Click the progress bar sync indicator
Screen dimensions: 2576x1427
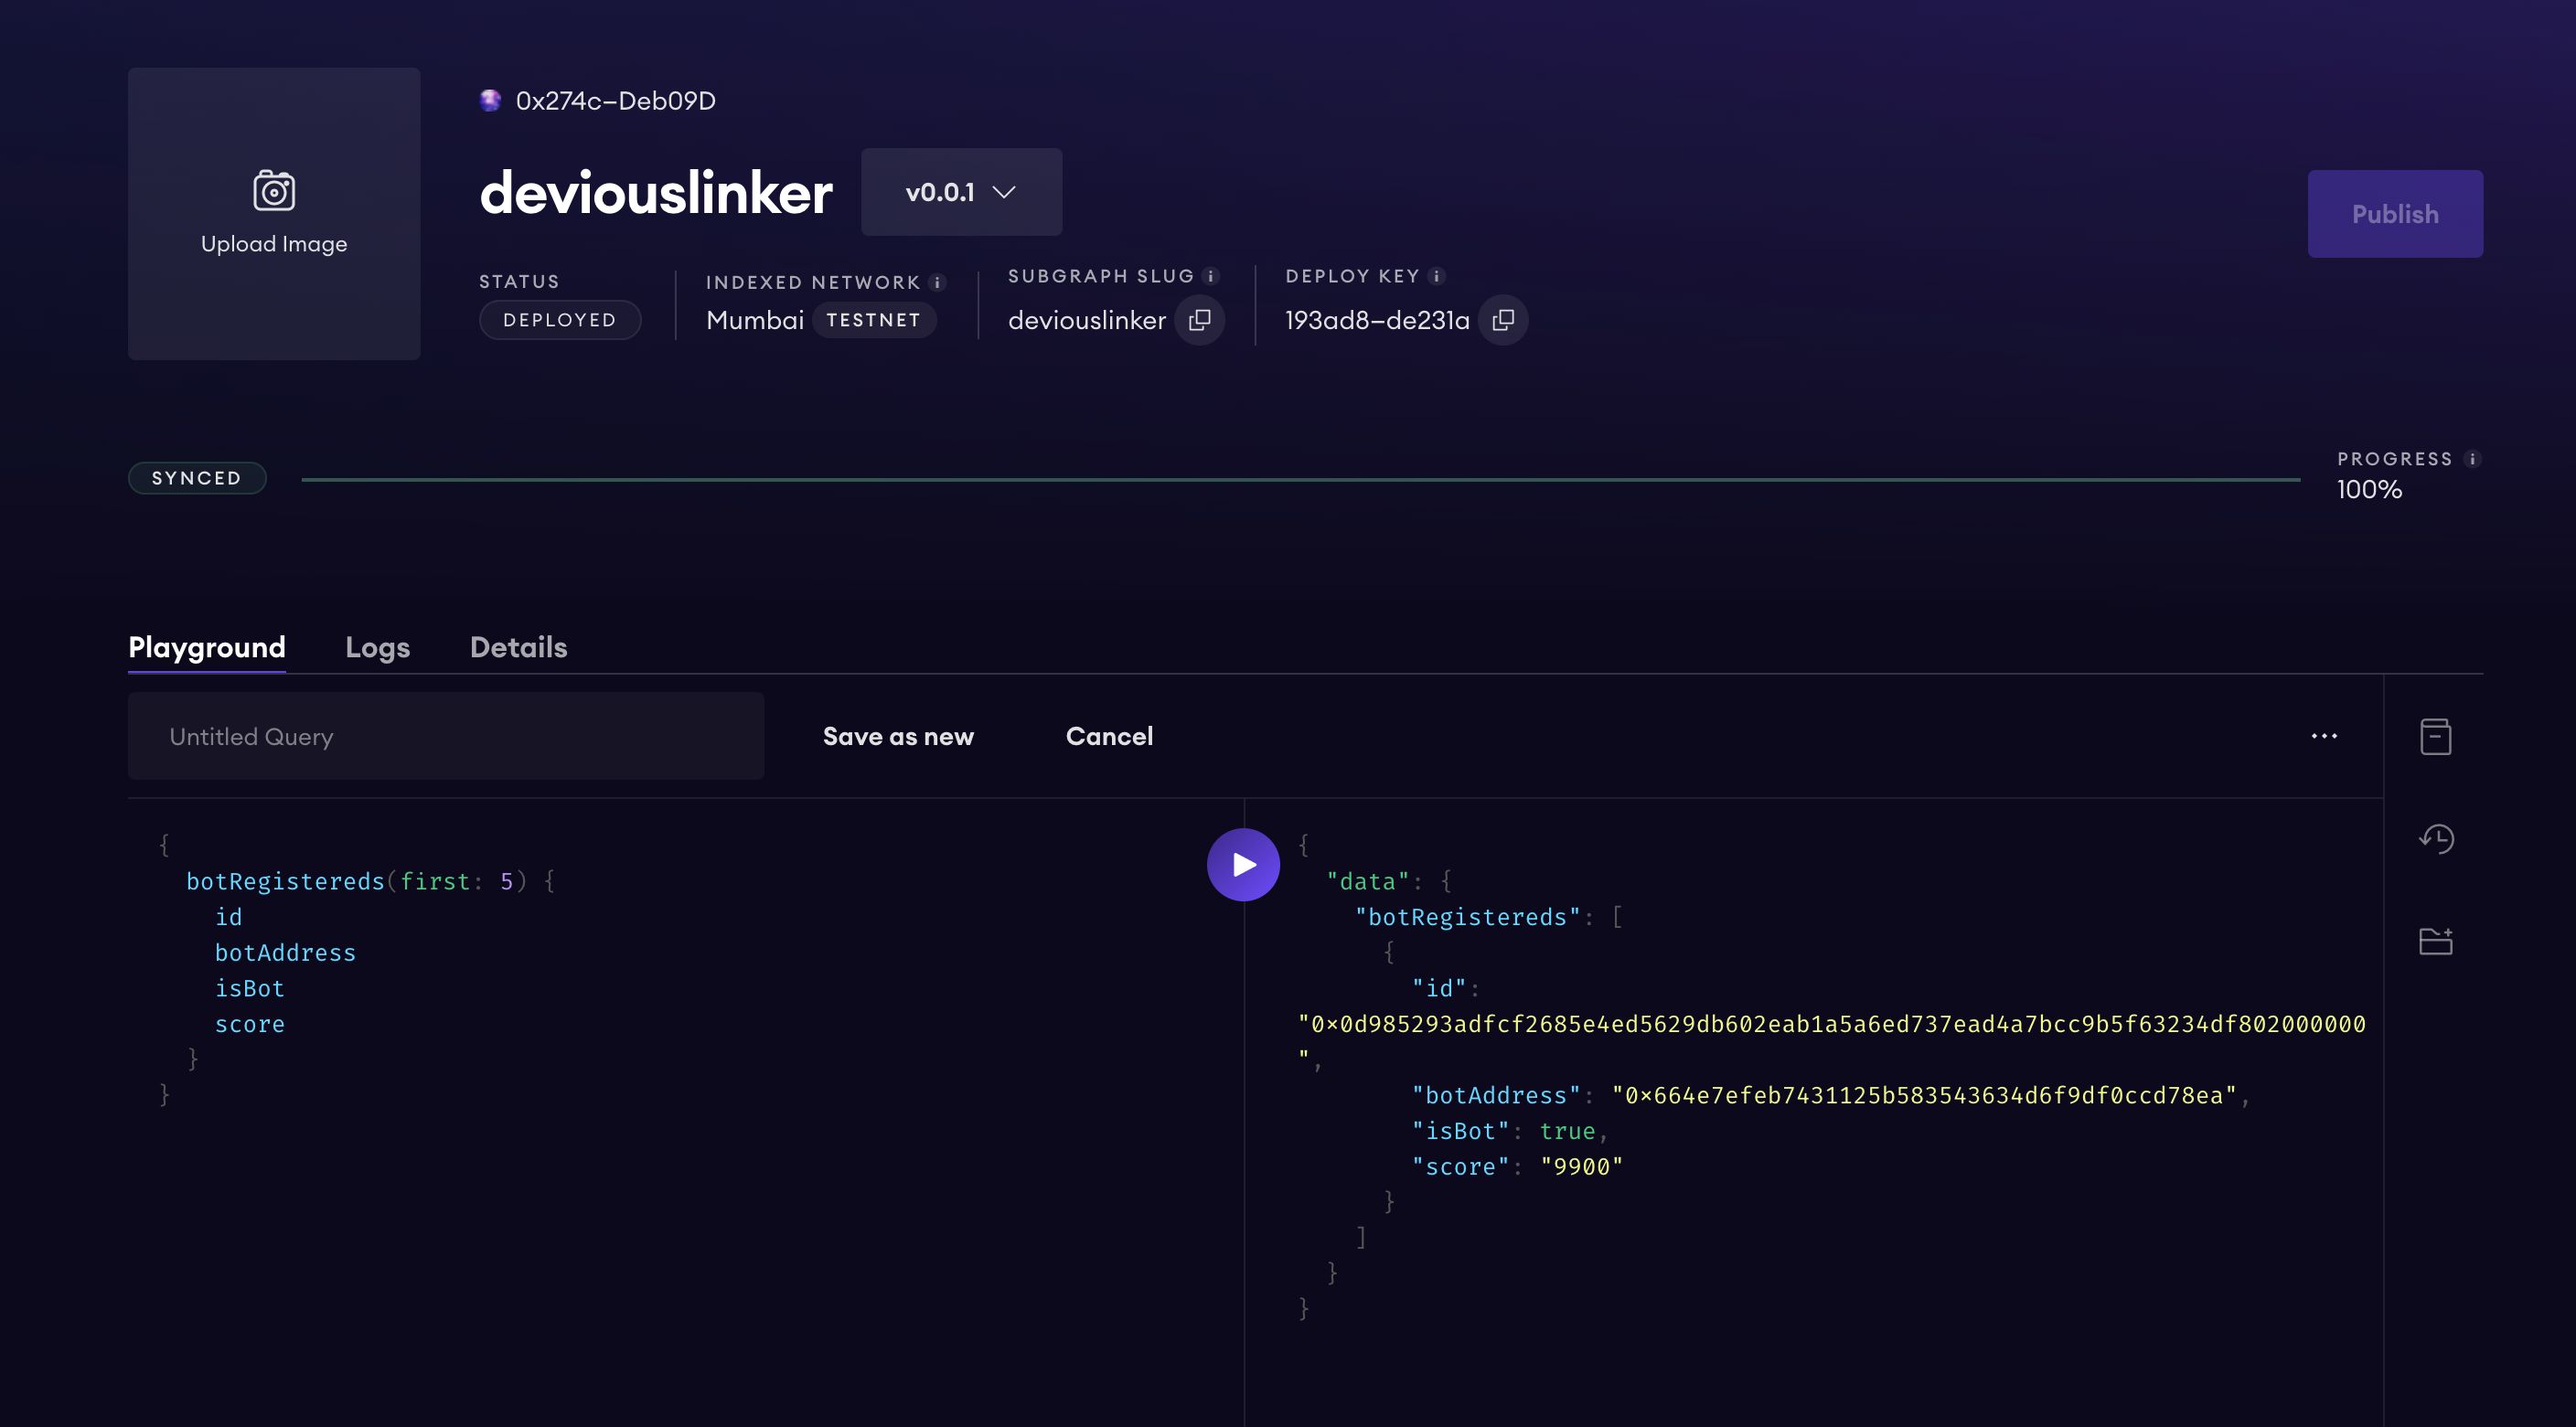197,476
